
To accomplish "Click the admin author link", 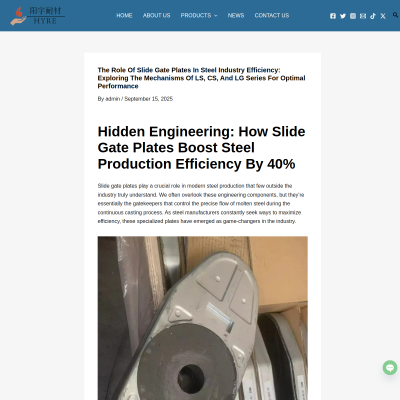I will 113,99.
